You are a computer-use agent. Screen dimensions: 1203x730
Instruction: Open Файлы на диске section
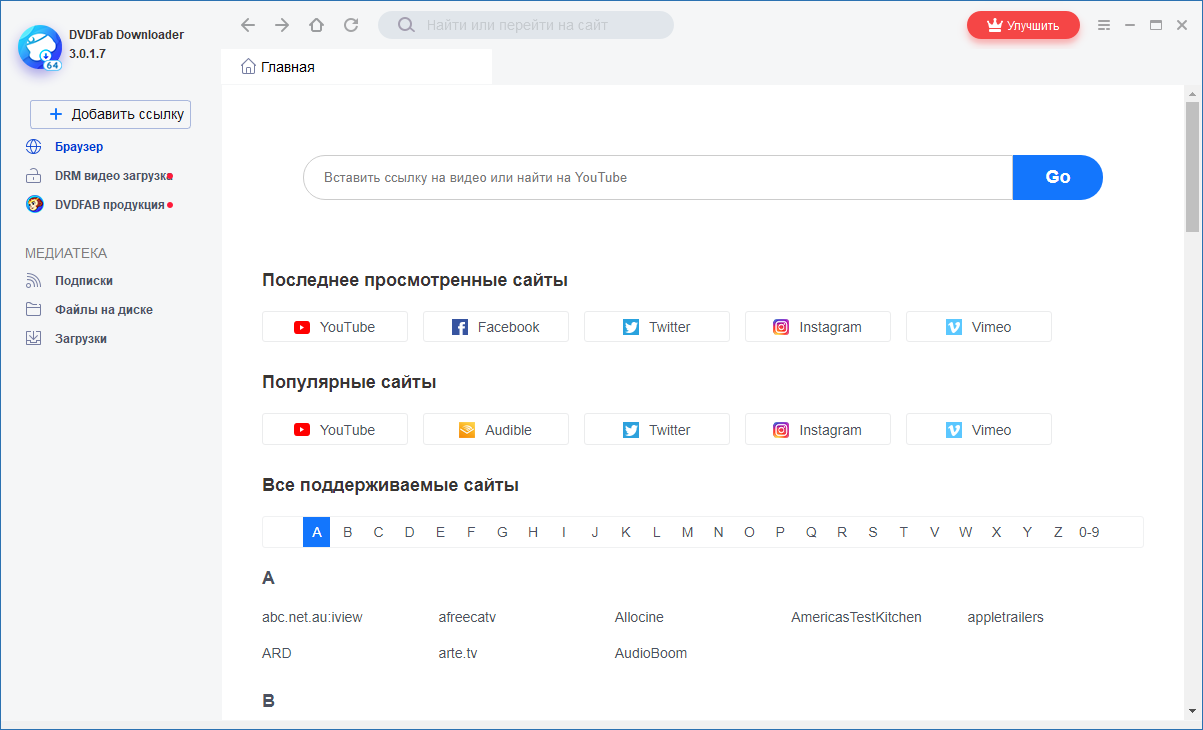[104, 310]
